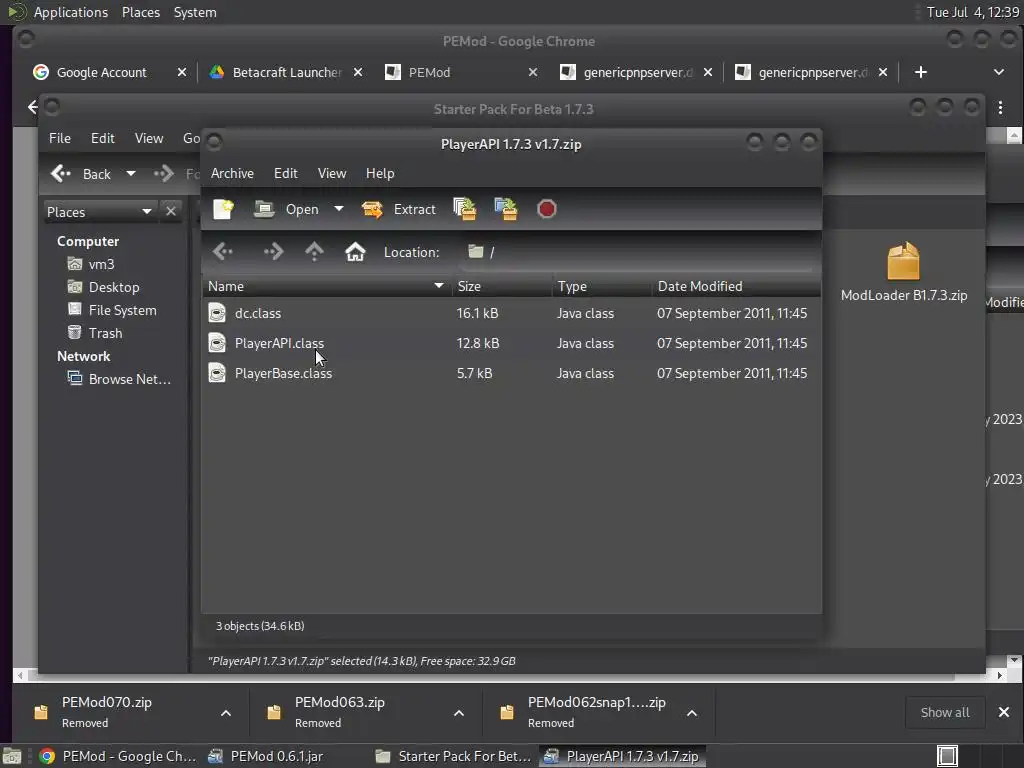
Task: Sort by the Size column header
Action: 502,286
